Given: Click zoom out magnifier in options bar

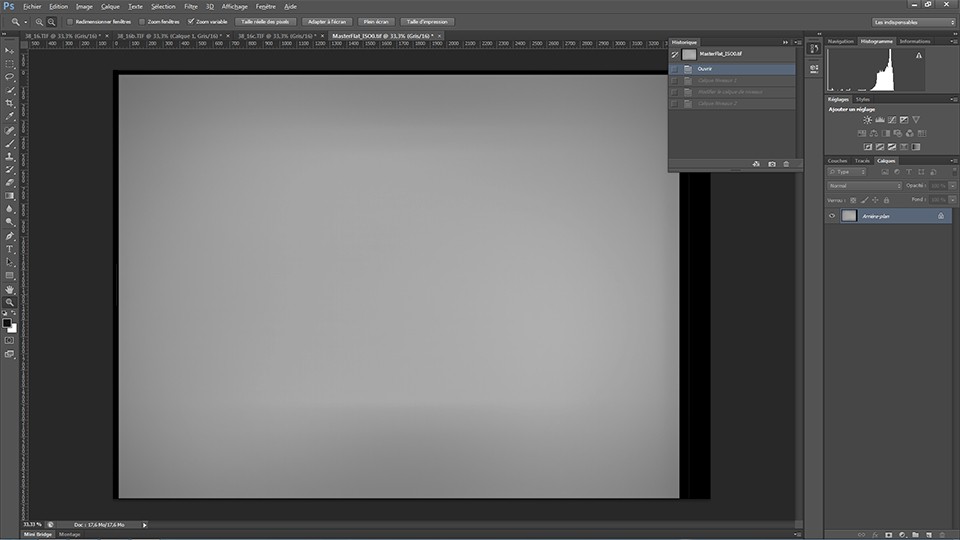Looking at the screenshot, I should 51,21.
